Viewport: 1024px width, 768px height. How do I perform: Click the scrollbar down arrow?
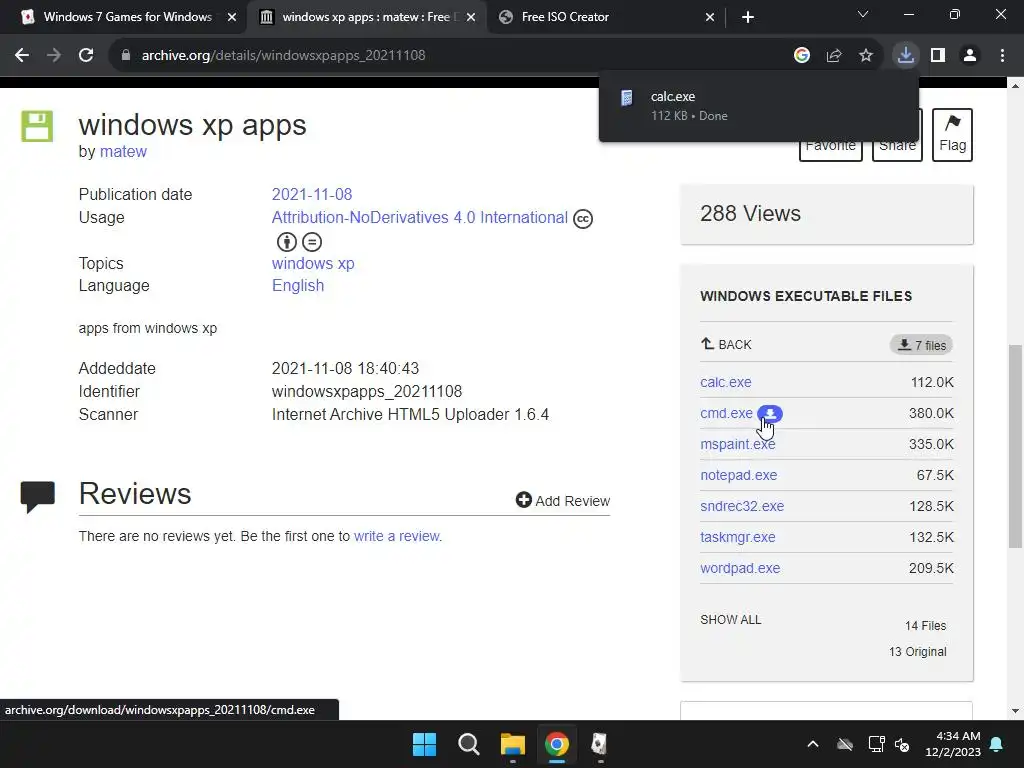(1015, 711)
